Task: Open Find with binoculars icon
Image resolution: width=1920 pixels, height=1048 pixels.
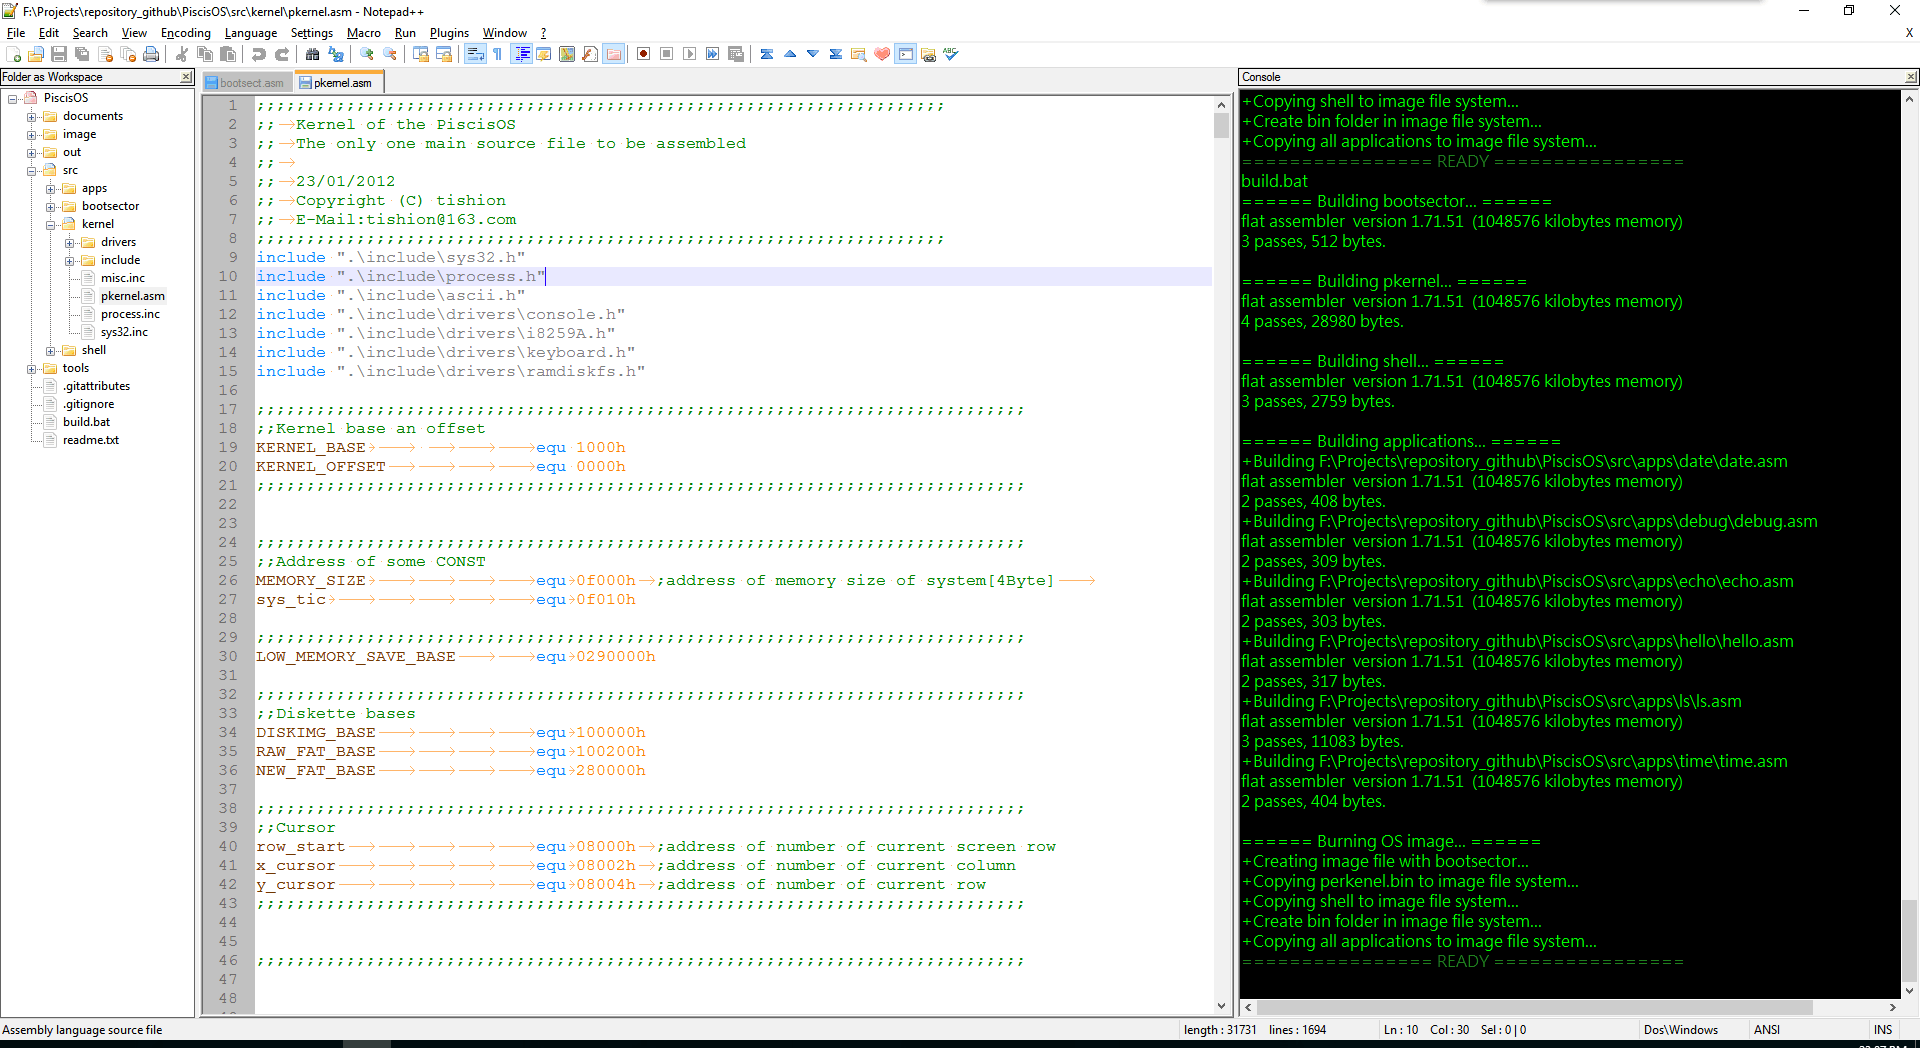Action: (x=313, y=54)
